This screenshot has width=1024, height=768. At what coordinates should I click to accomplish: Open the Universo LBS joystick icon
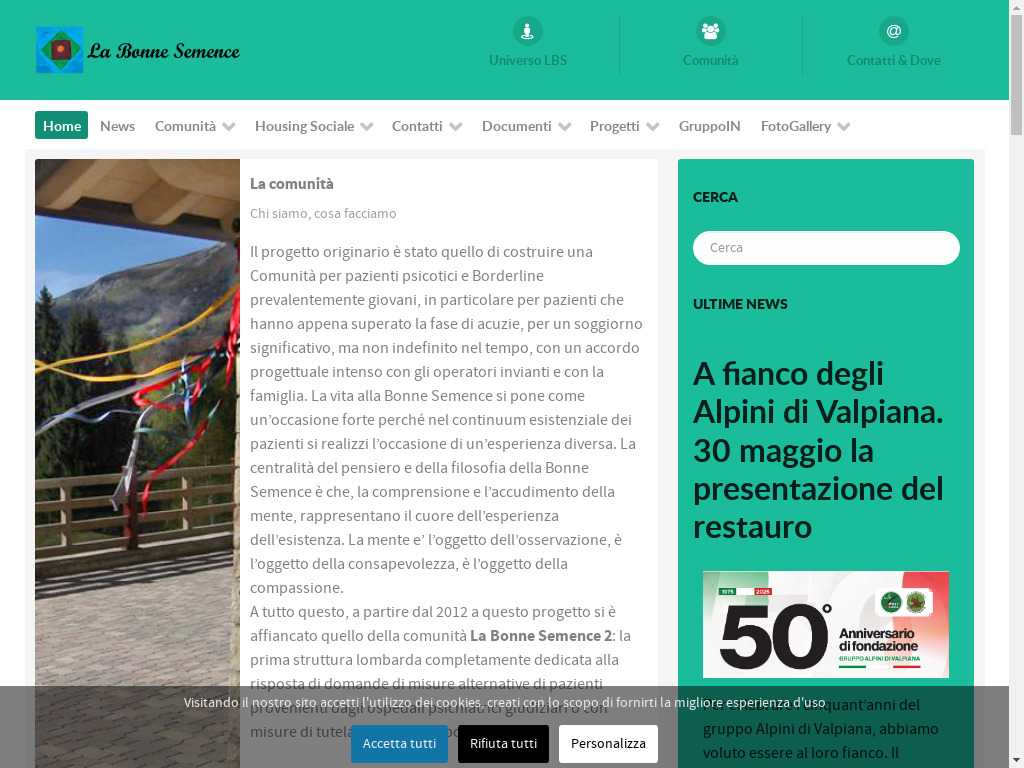[528, 31]
